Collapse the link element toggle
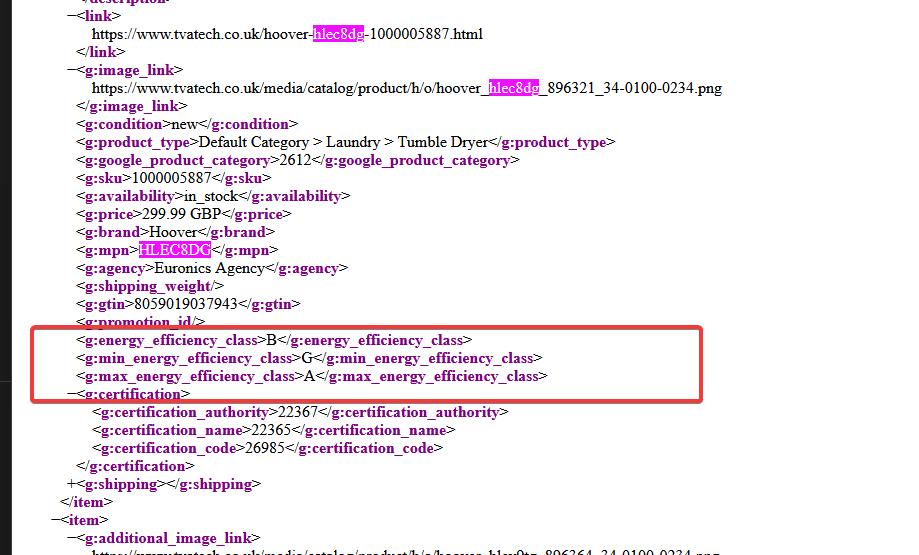The width and height of the screenshot is (919, 555). (71, 16)
